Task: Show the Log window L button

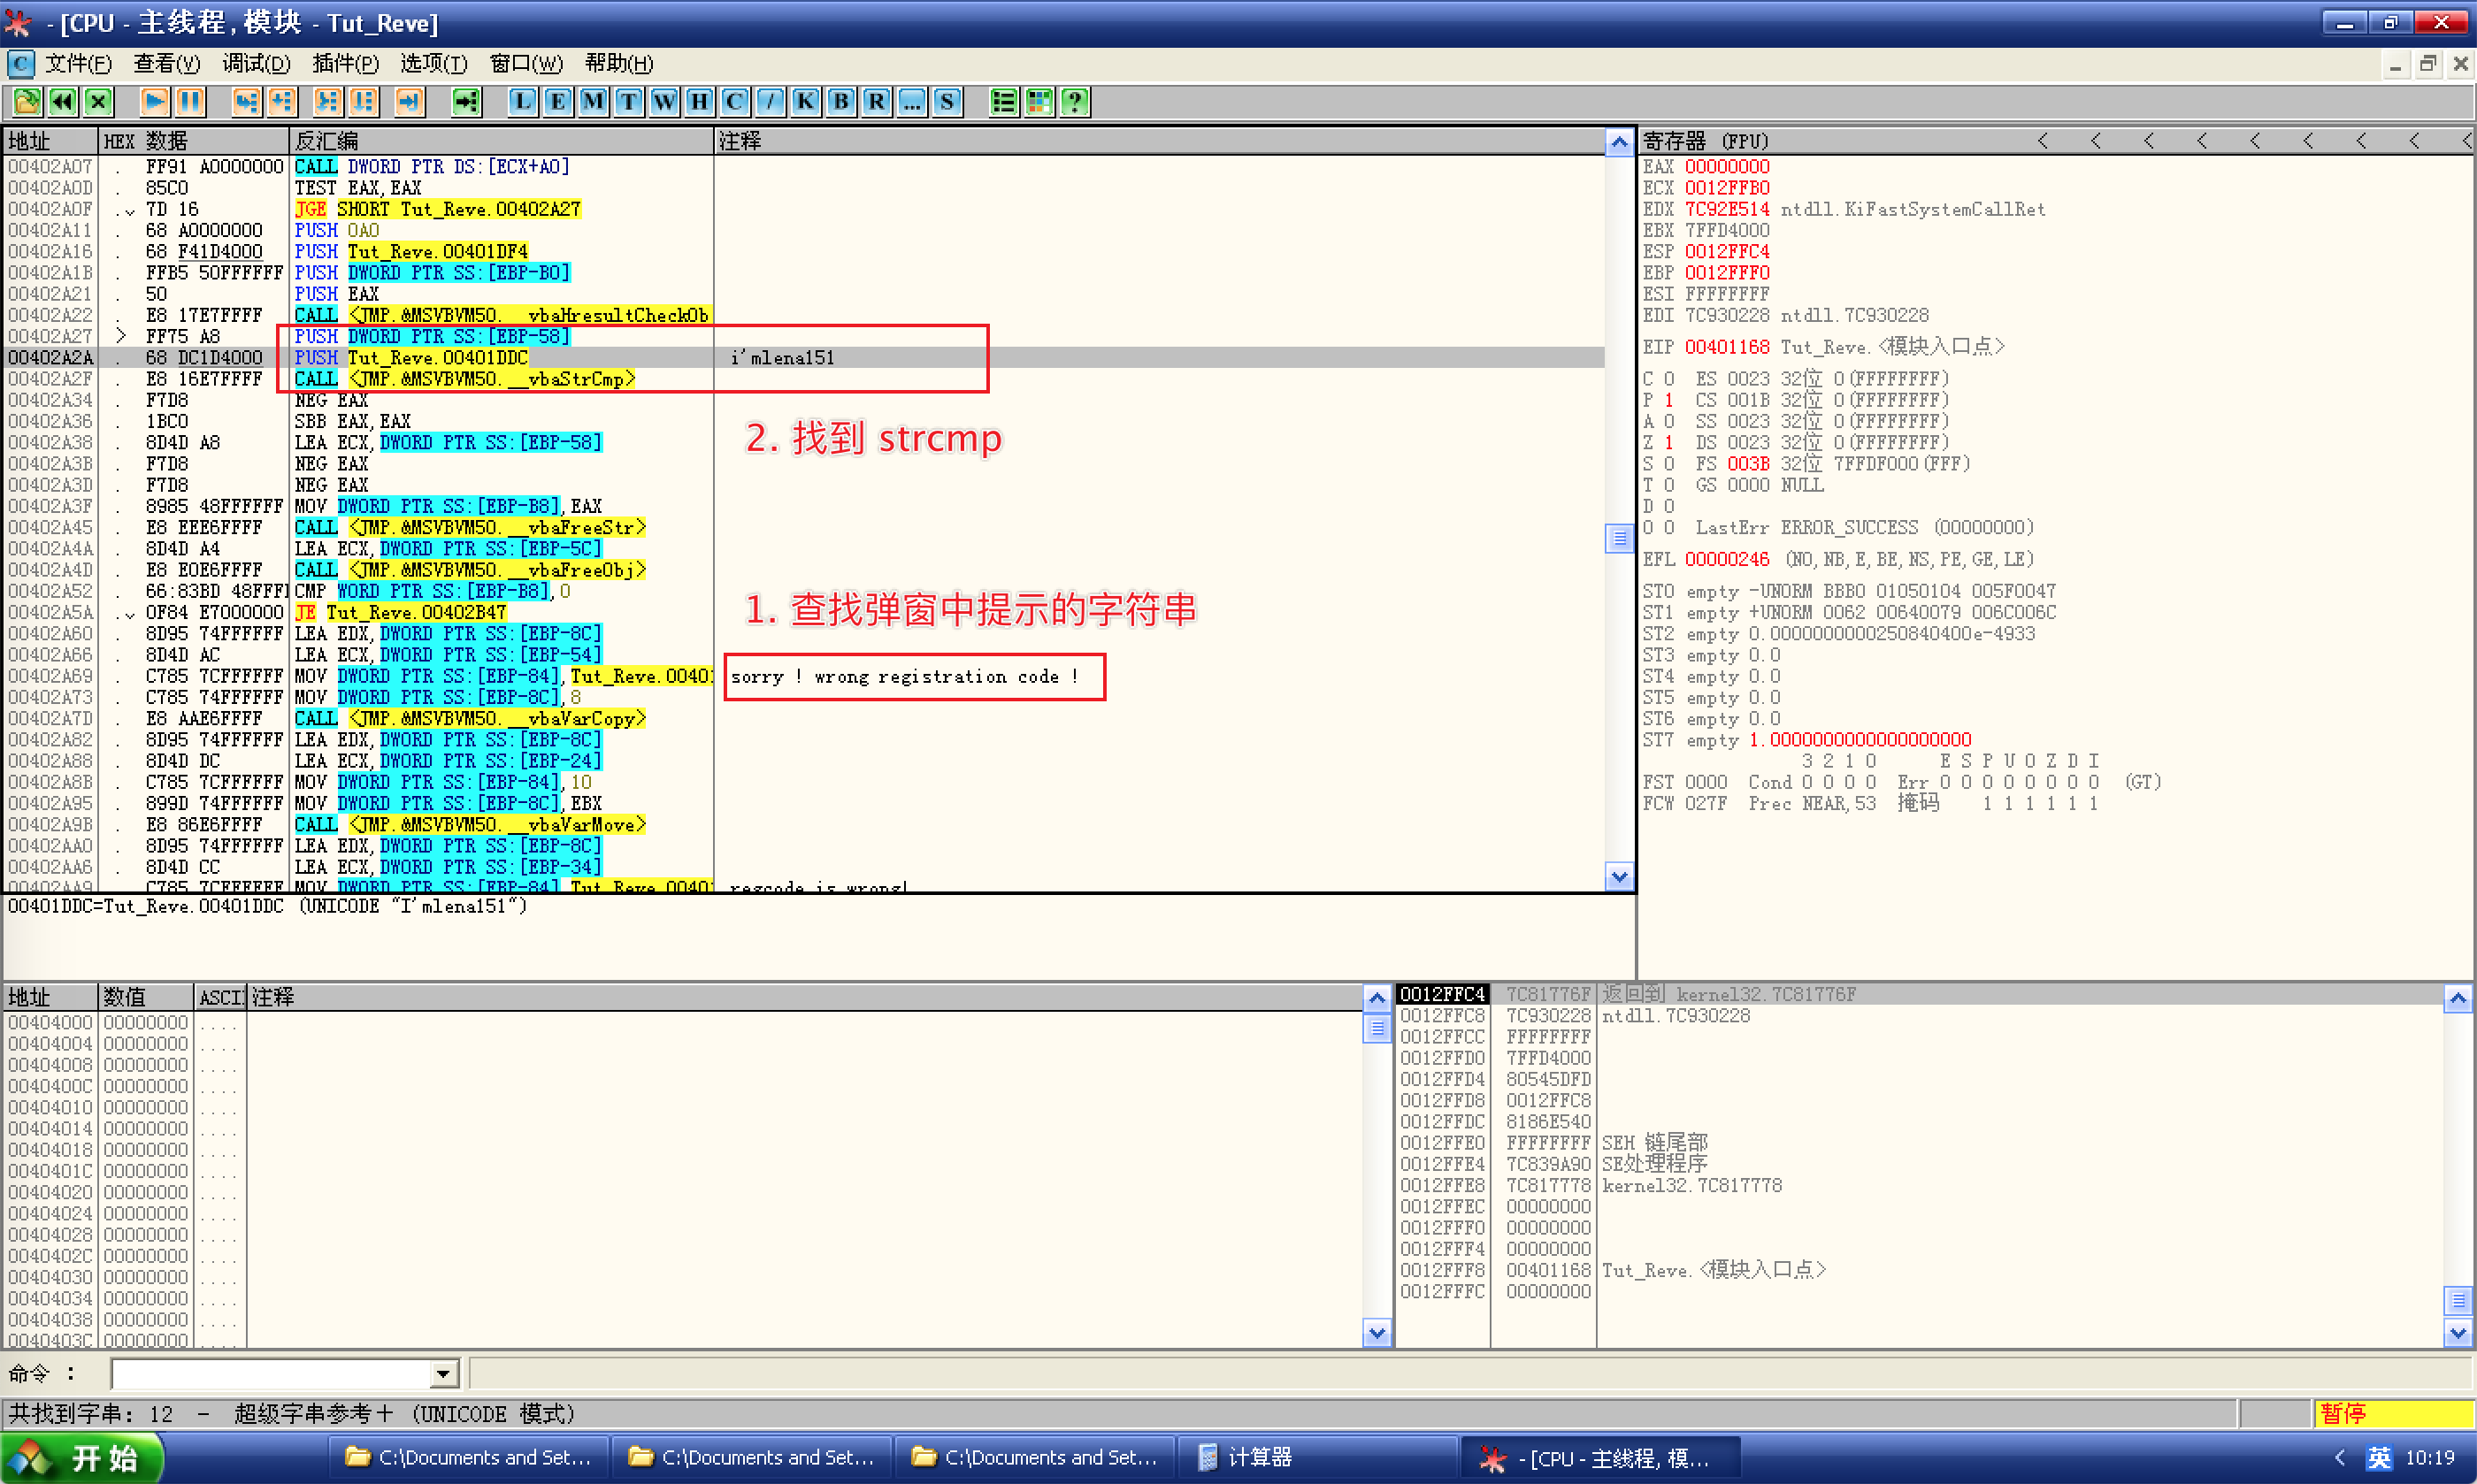Action: point(522,102)
